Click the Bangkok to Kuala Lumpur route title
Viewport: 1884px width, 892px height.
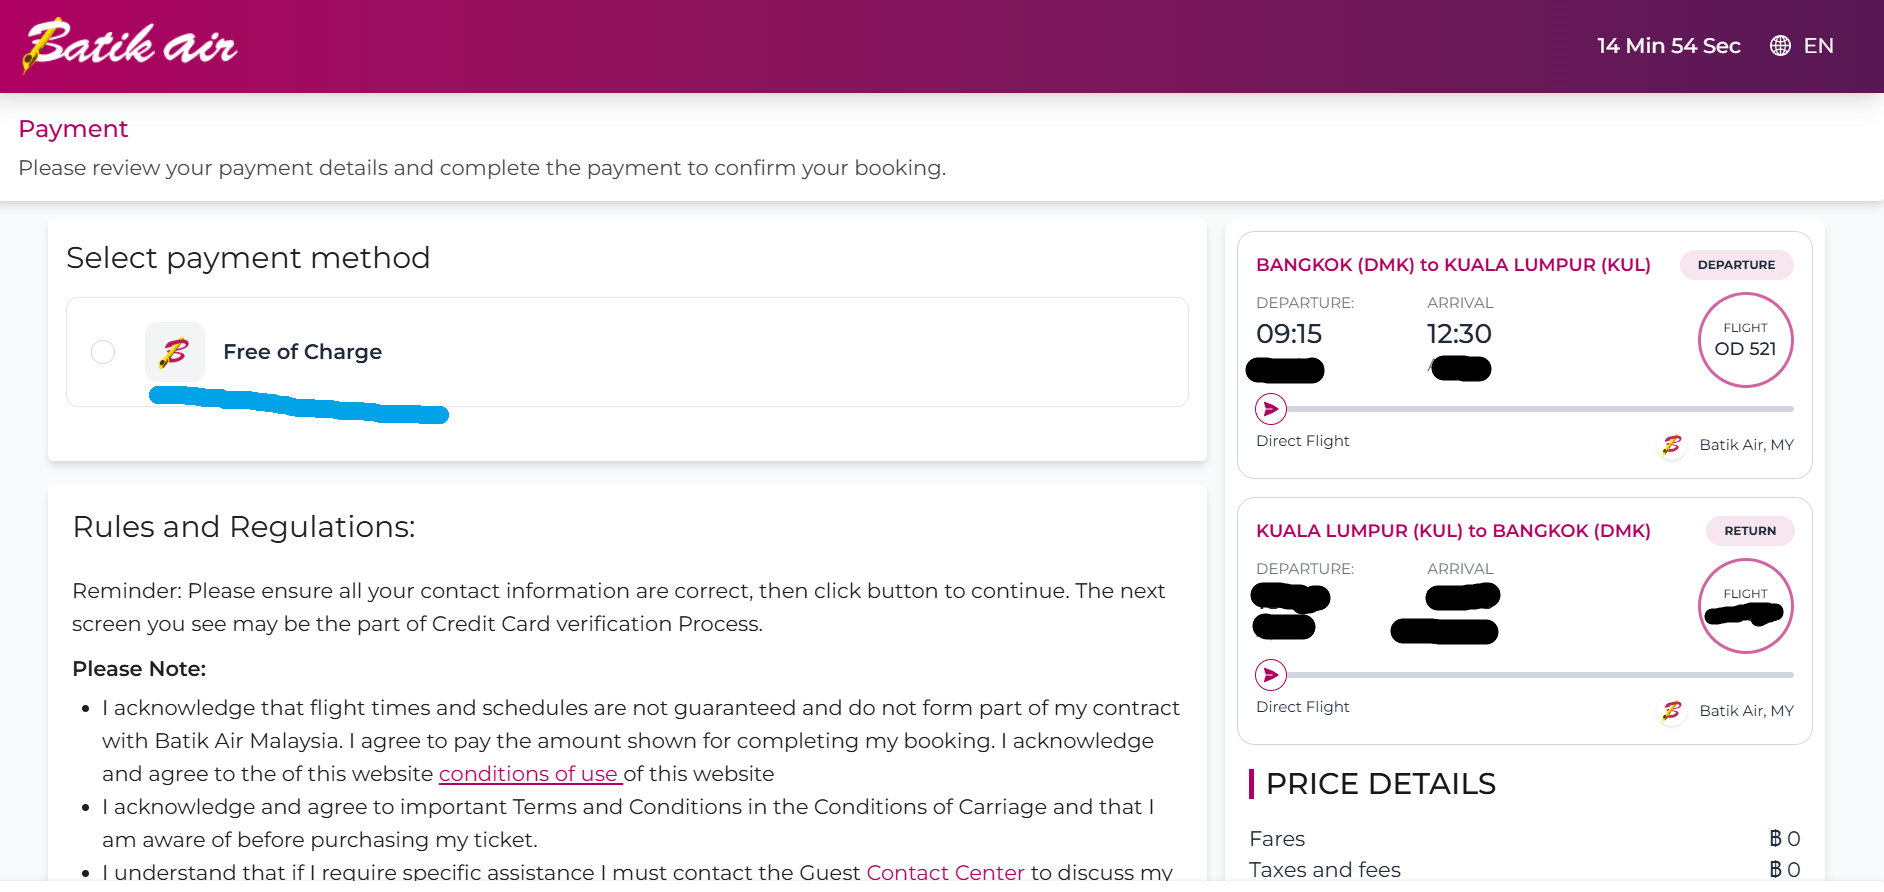(1453, 265)
